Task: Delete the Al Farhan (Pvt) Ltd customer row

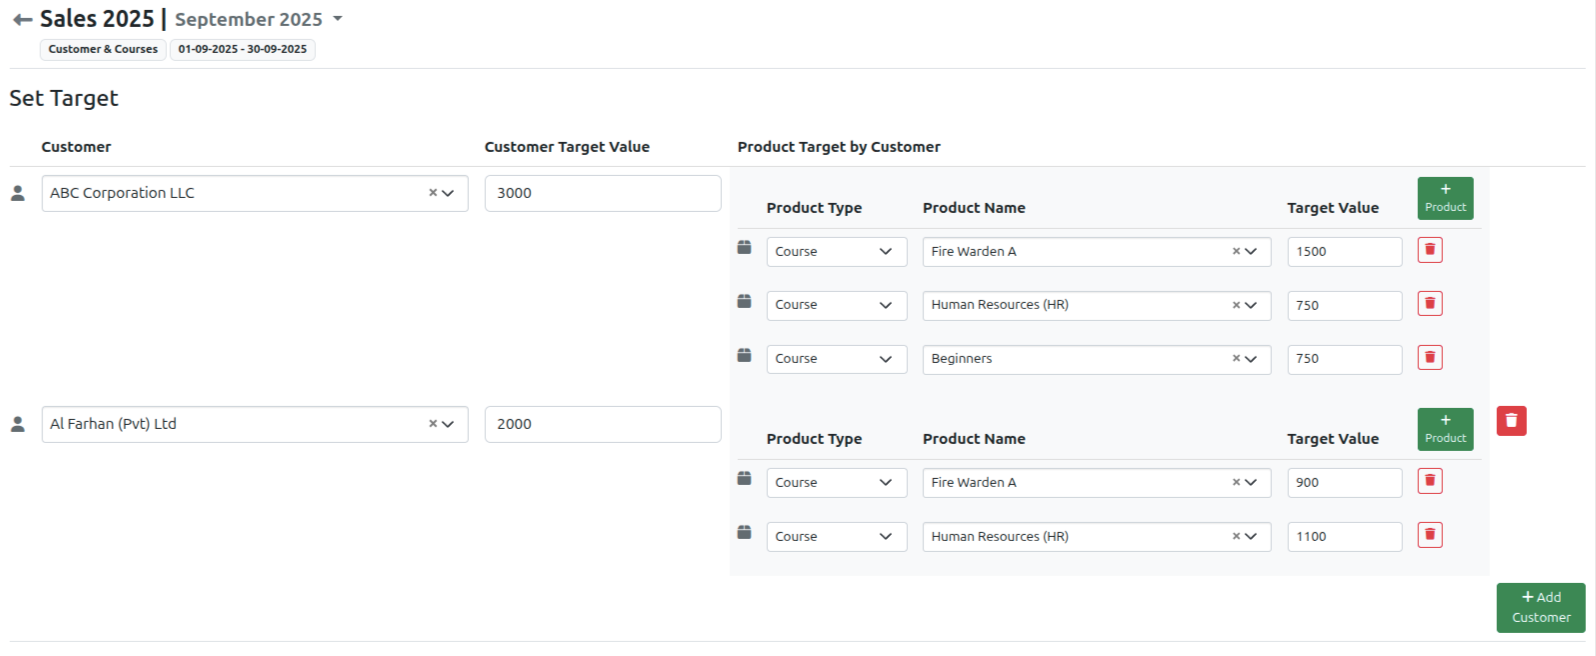Action: coord(1511,421)
